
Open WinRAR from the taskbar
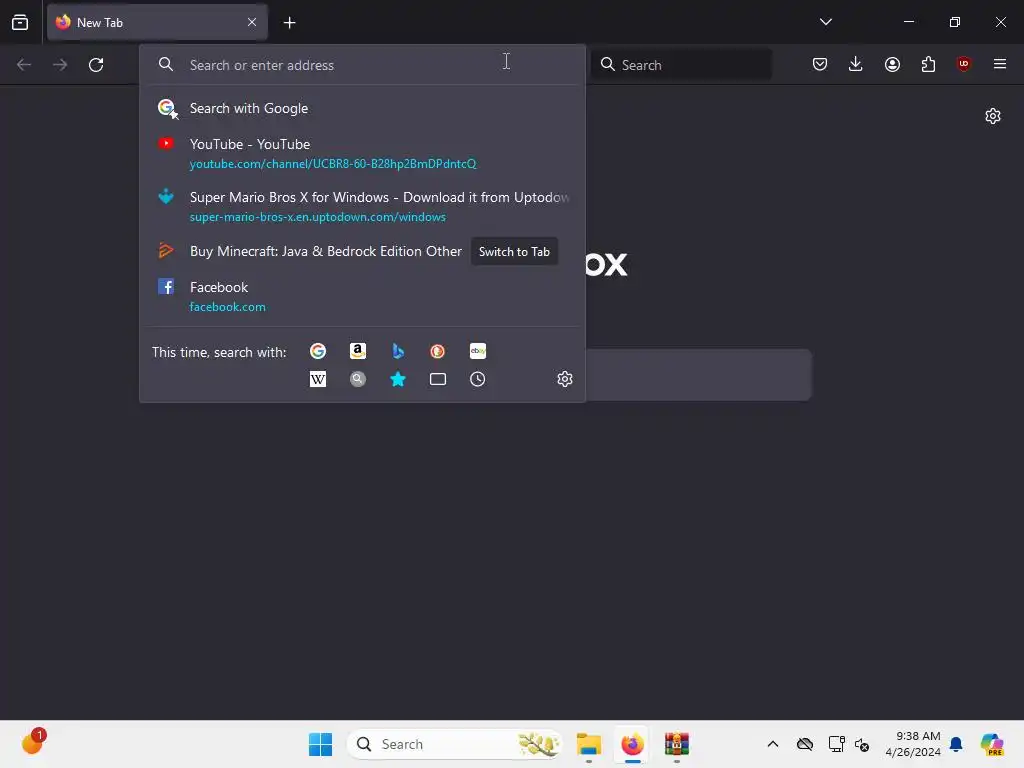tap(677, 744)
